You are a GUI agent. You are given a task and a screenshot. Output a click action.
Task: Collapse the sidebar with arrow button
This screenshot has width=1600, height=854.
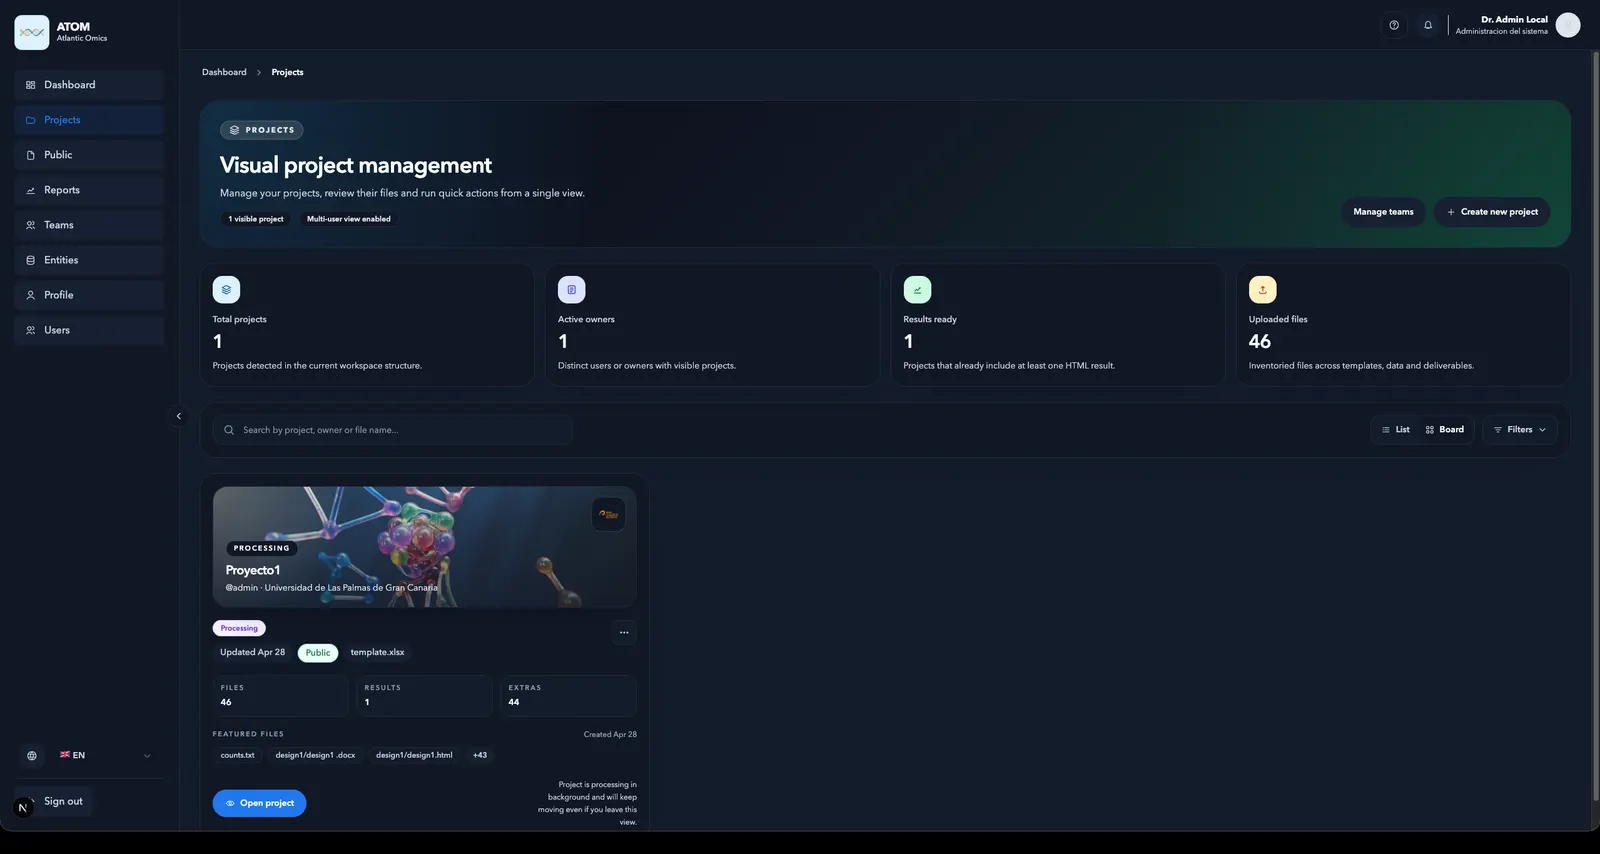179,416
